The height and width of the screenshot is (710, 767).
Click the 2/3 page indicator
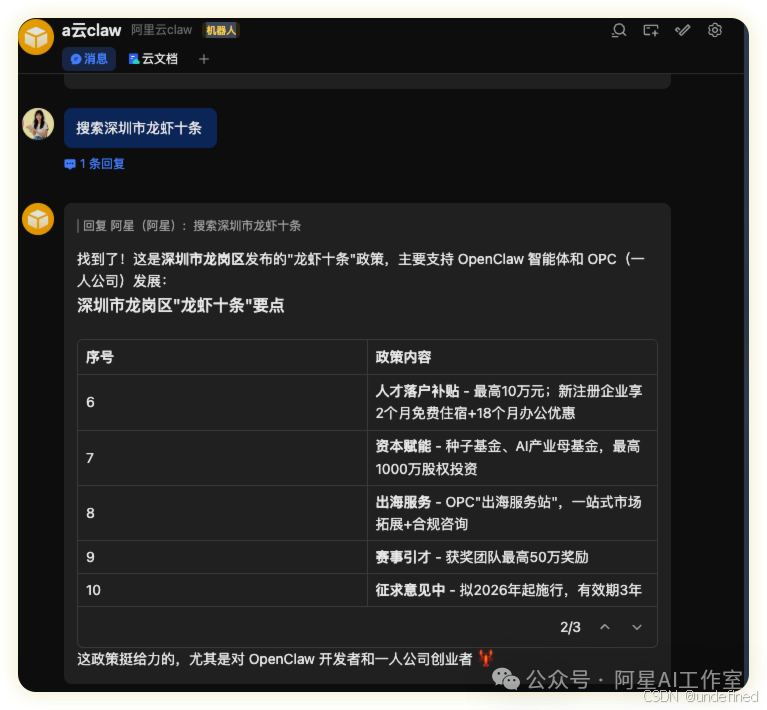[570, 627]
